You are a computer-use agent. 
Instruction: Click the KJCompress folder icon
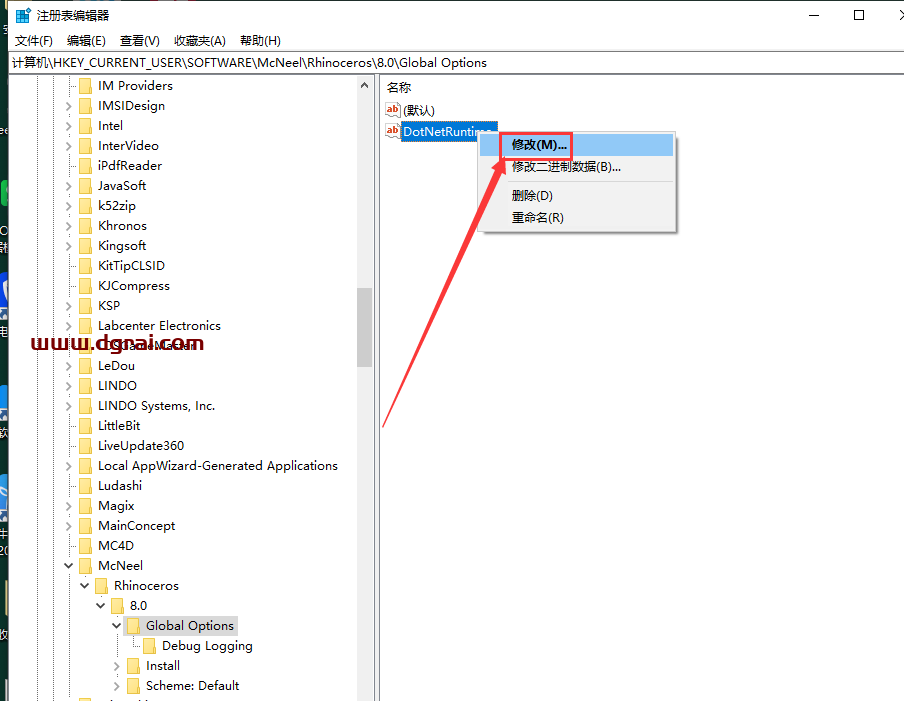point(85,286)
